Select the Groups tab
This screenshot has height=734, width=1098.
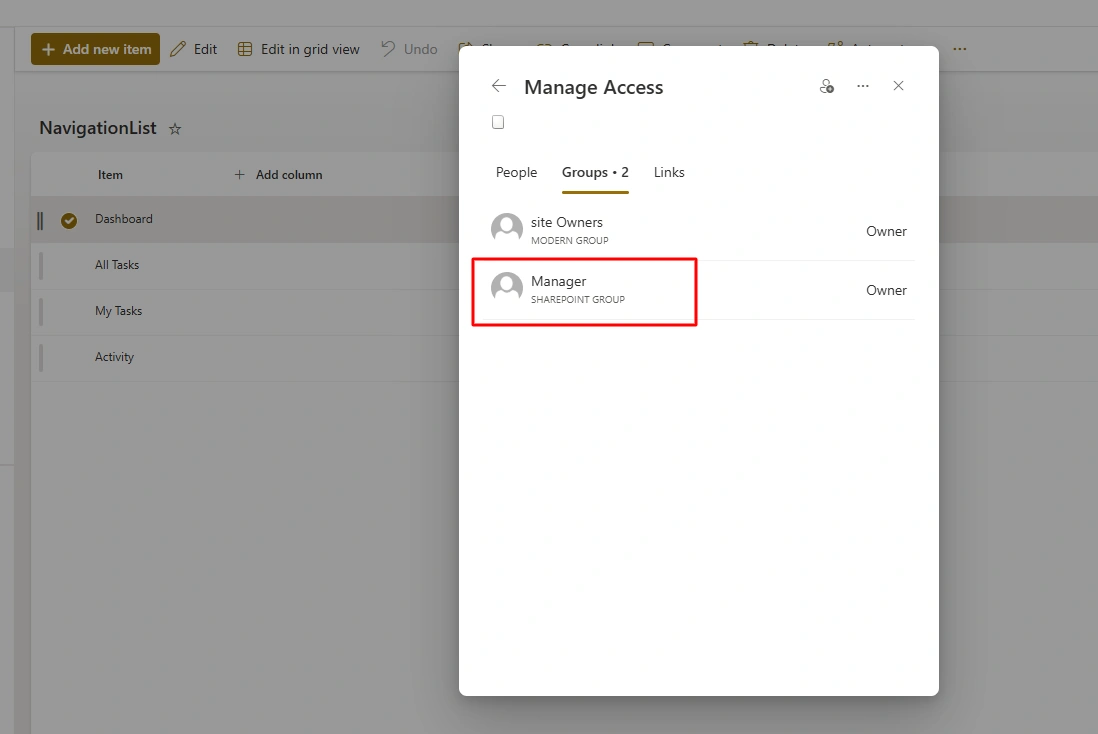pos(595,172)
